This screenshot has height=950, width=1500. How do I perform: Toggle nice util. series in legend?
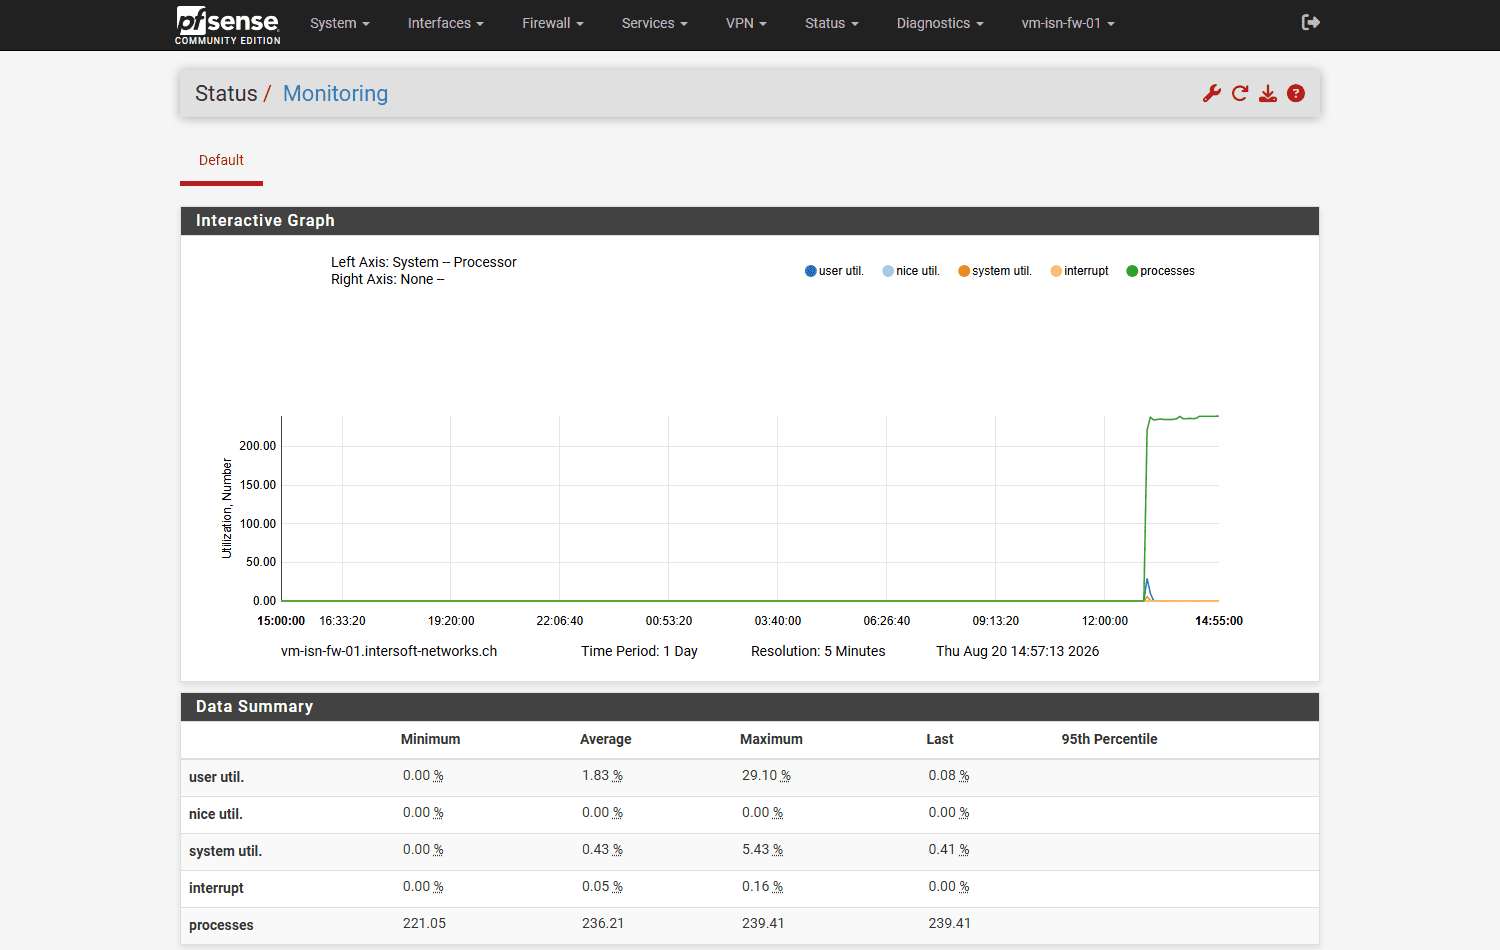point(911,271)
